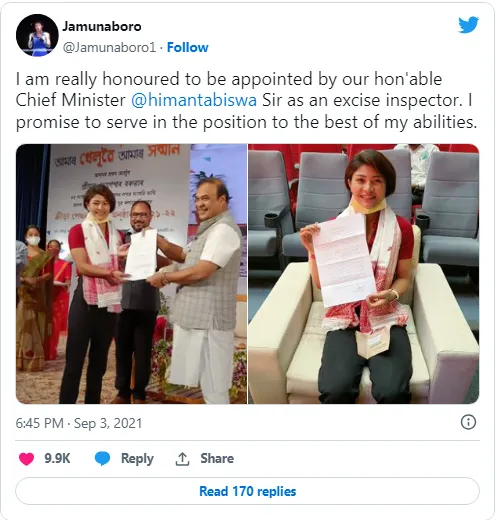Like the tweet with heart icon
This screenshot has height=525, width=496.
tap(26, 459)
